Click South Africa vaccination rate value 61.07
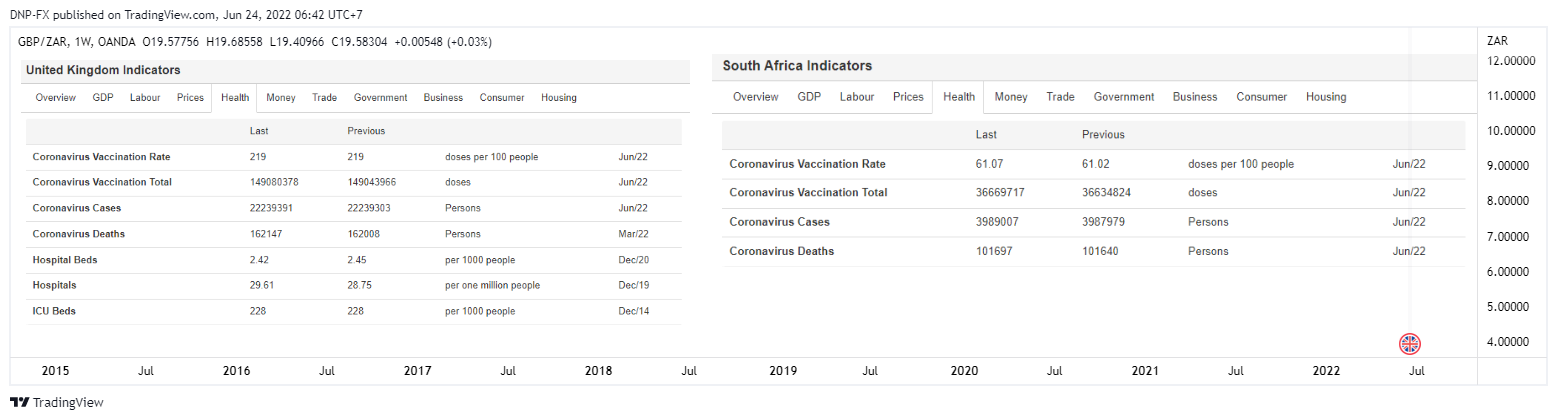Viewport: 1557px width, 420px height. [x=990, y=164]
